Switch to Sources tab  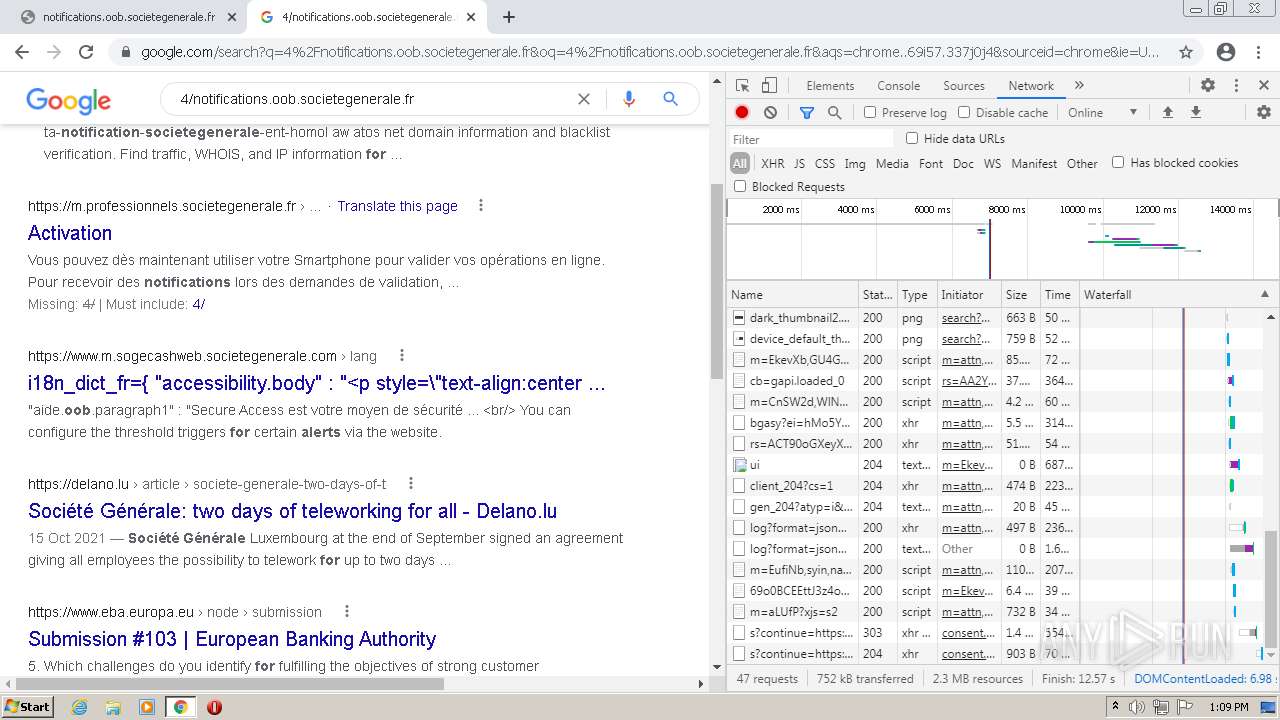point(964,86)
